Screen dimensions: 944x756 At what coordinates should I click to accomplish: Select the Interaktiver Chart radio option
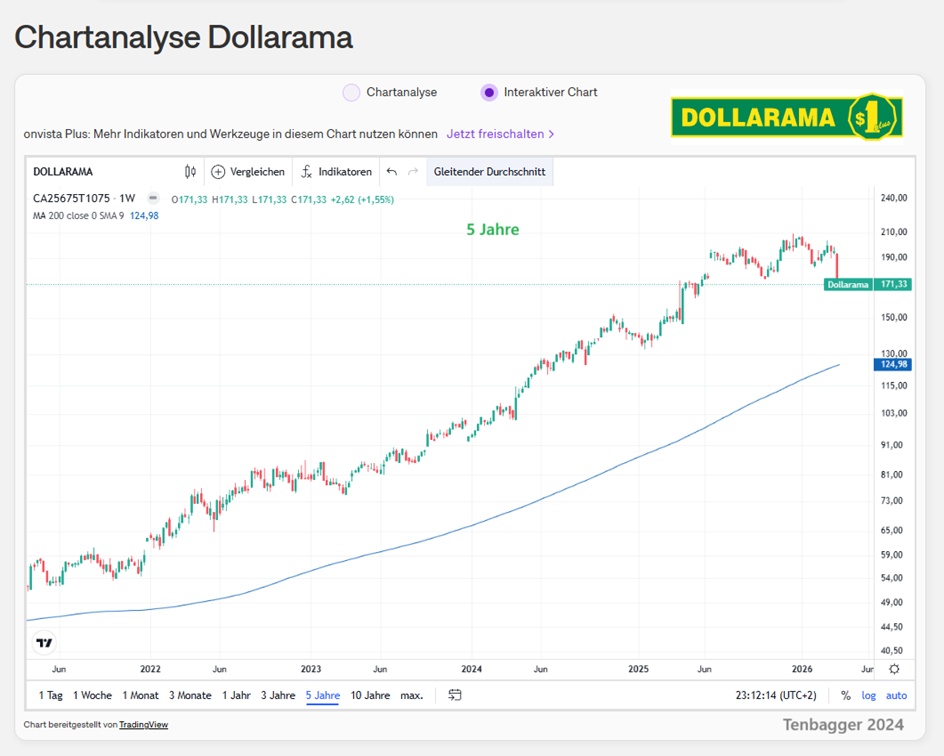click(488, 92)
